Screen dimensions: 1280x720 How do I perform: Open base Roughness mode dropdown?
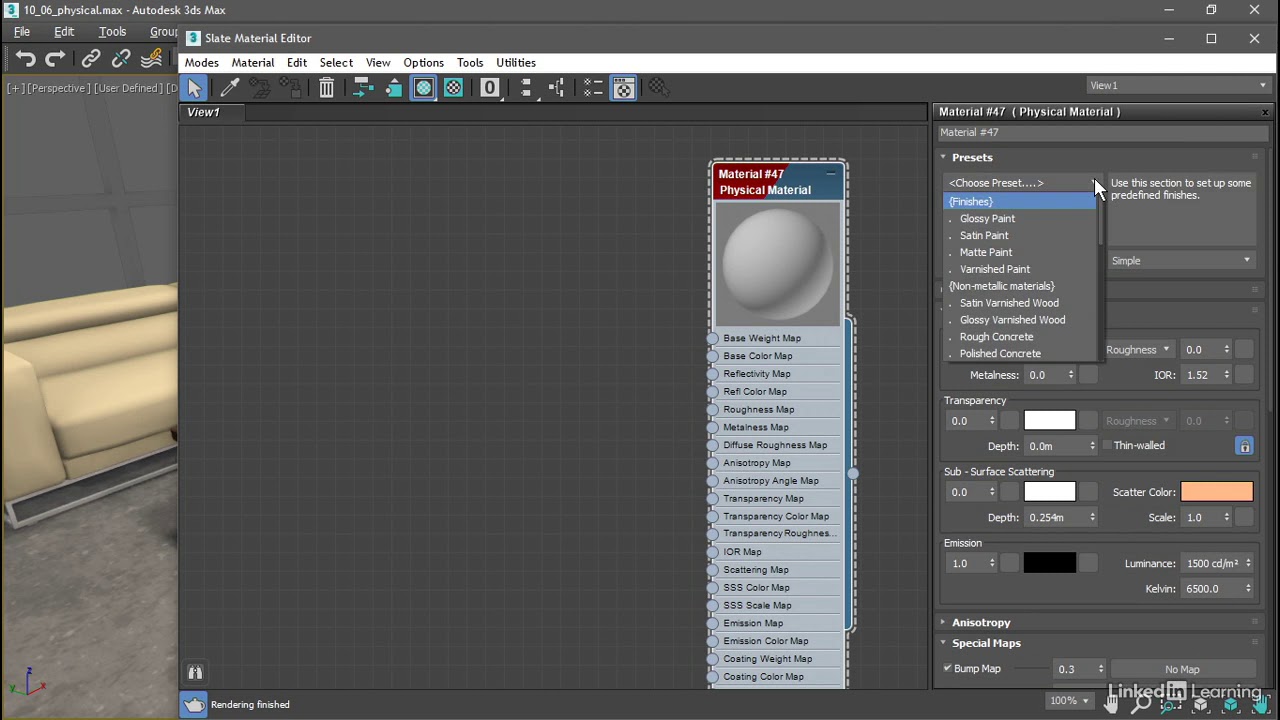1137,350
